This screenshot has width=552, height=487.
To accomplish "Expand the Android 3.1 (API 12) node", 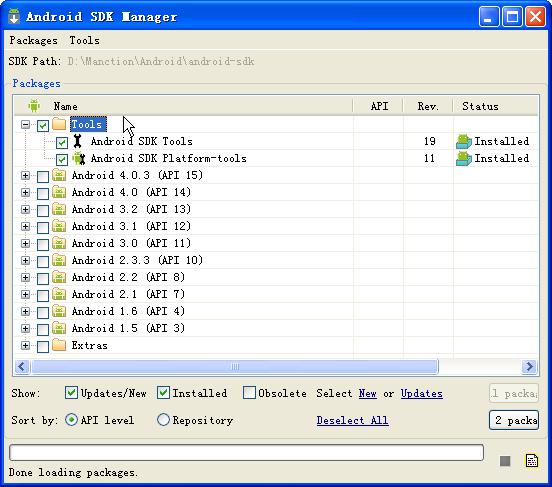I will point(25,226).
